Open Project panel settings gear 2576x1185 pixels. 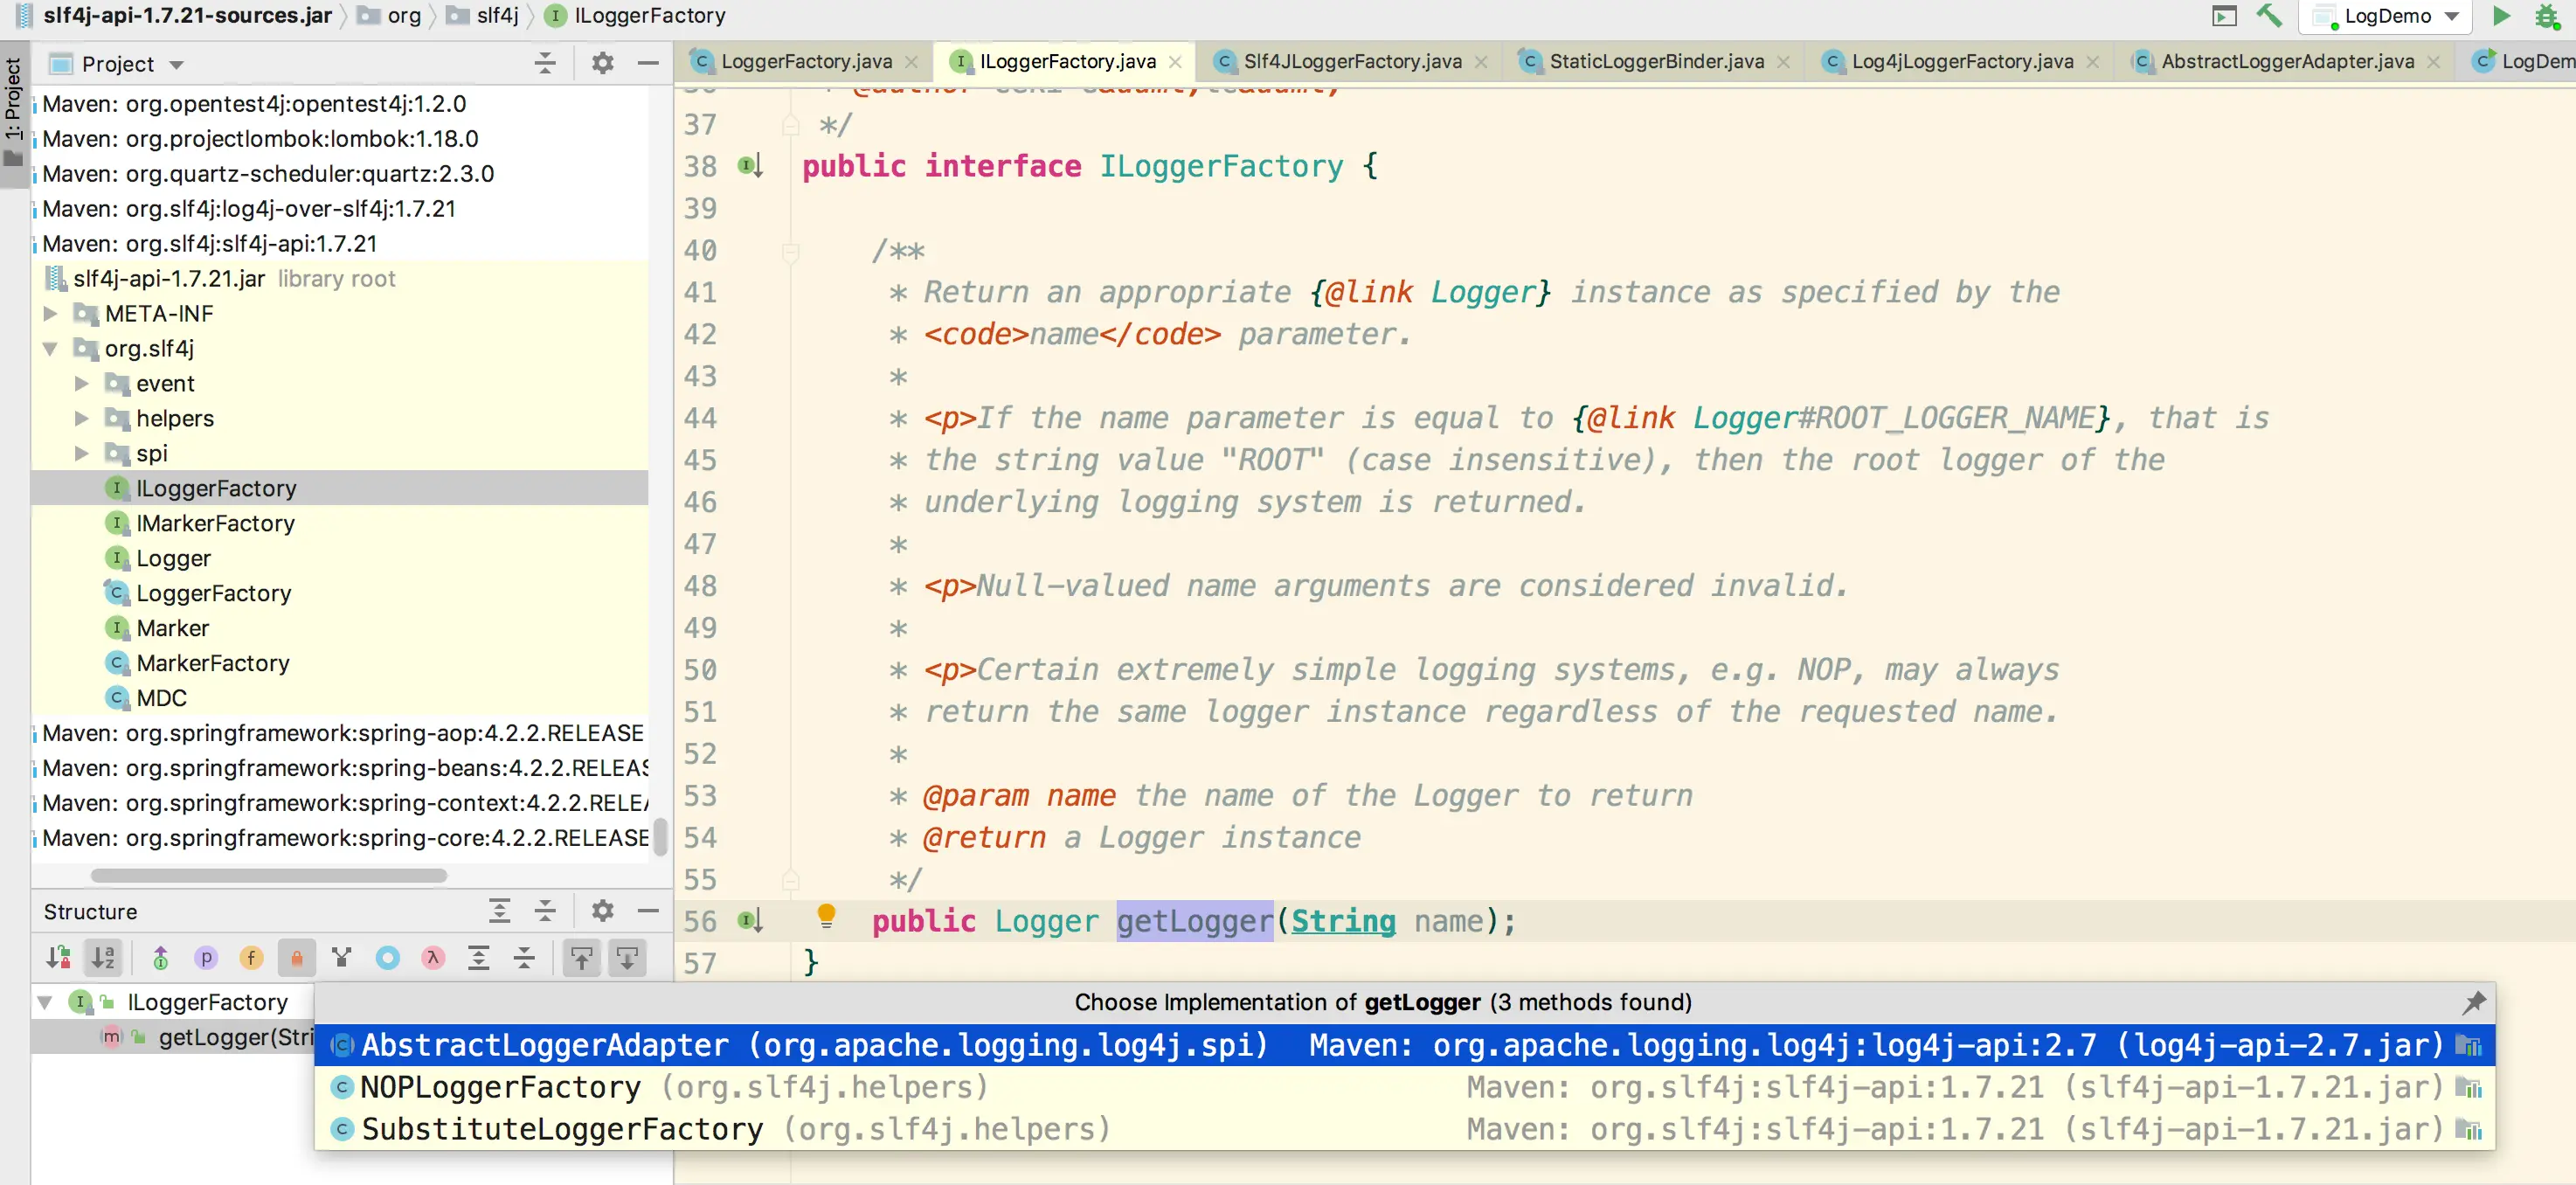tap(602, 63)
